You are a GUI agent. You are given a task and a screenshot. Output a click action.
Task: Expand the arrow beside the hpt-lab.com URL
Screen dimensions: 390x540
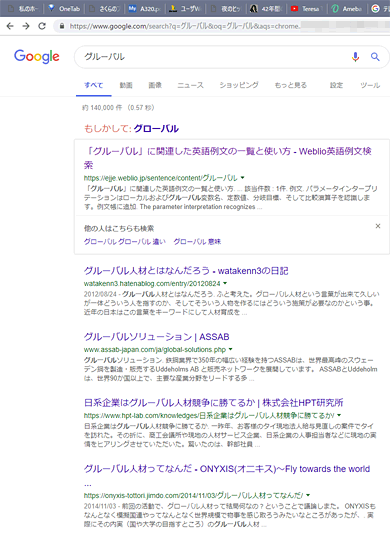click(x=339, y=415)
